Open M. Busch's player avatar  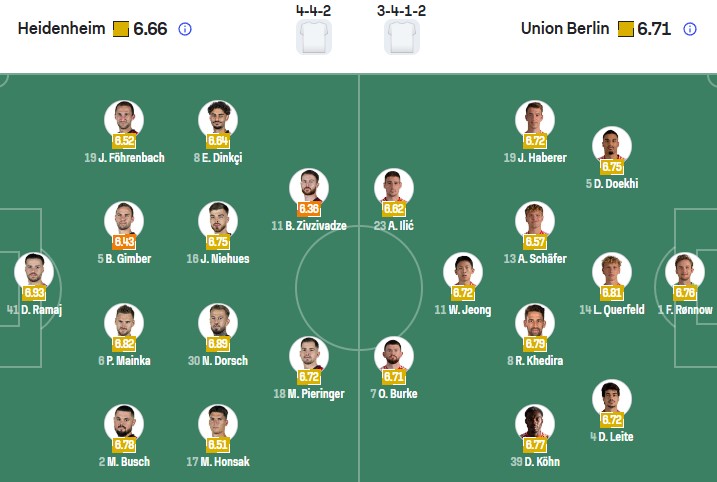click(124, 422)
